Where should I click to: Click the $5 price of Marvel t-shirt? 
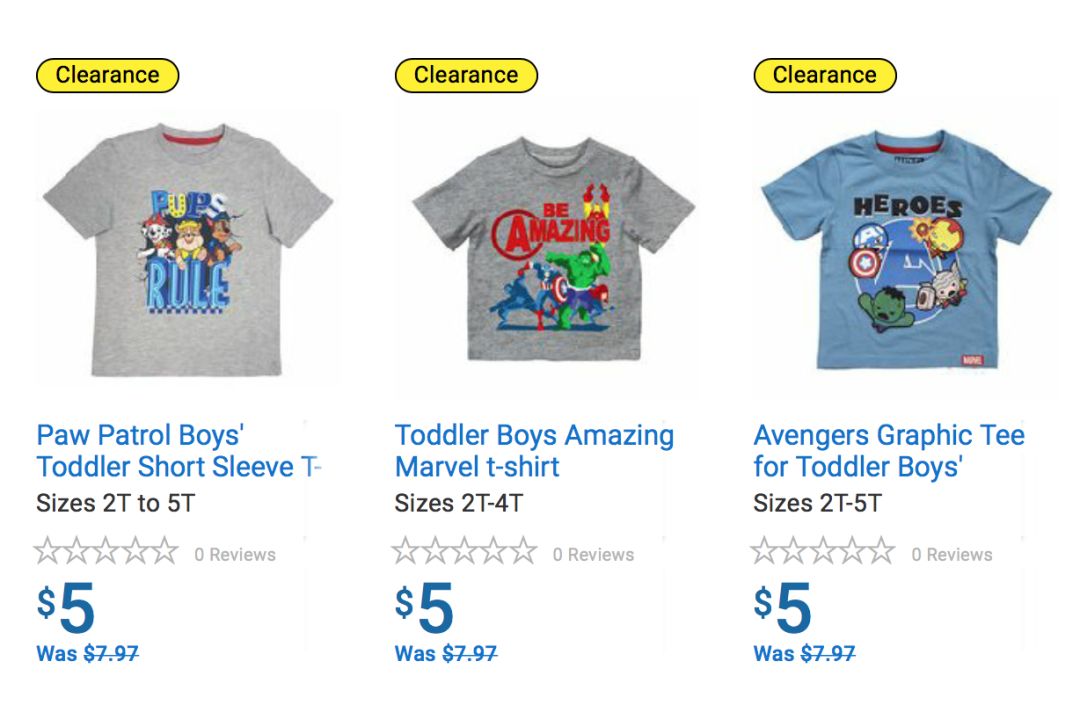[x=424, y=607]
